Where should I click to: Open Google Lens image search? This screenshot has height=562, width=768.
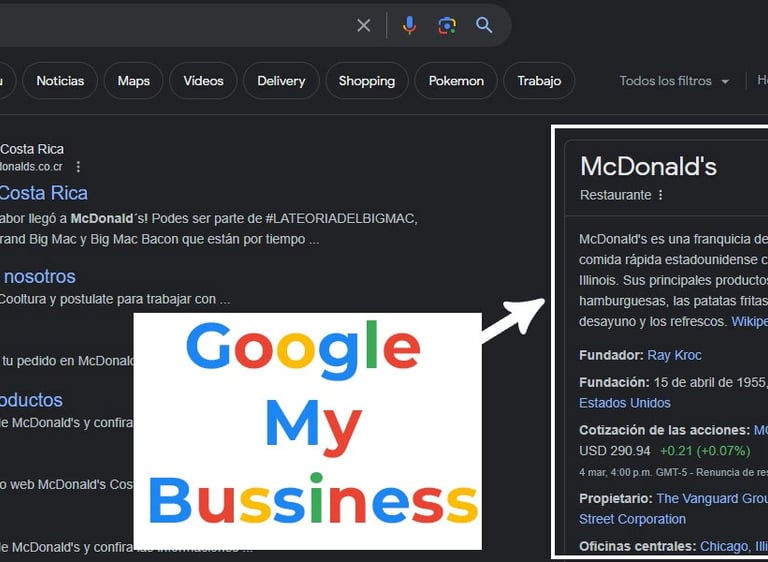click(x=447, y=25)
